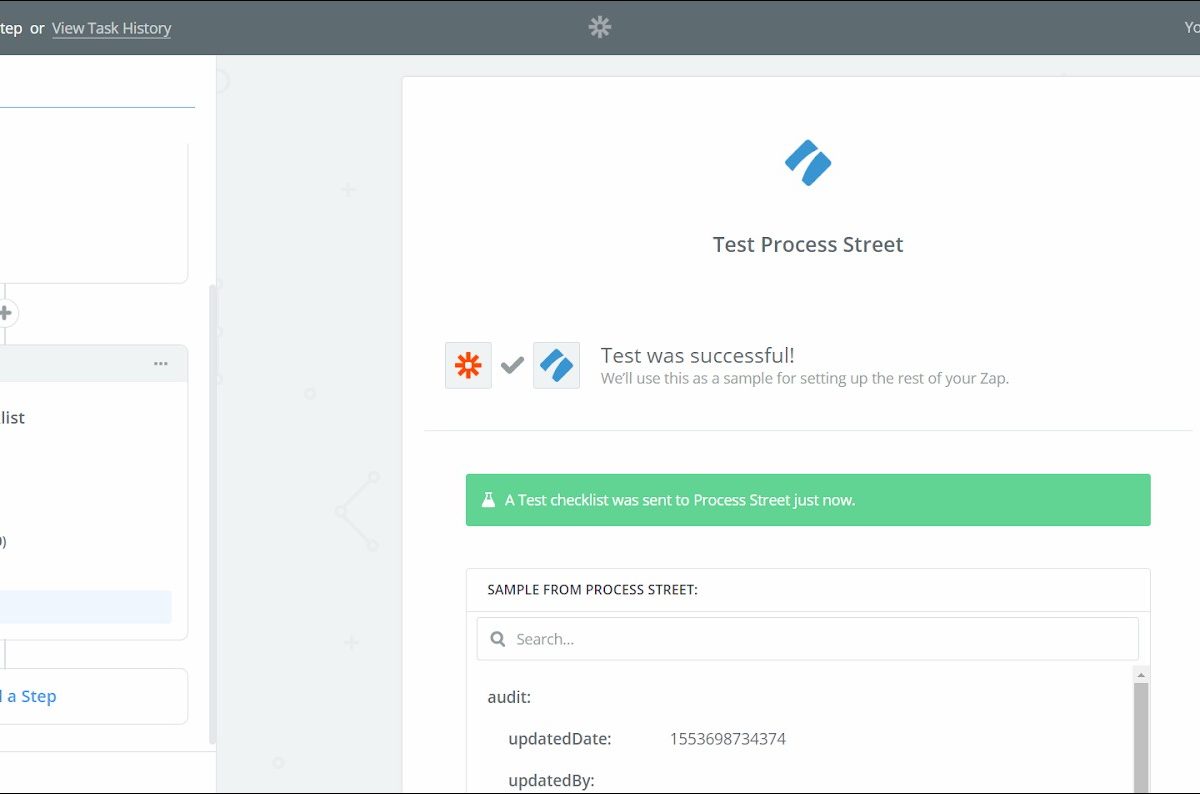Viewport: 1200px width, 794px height.
Task: Click the magnifier icon in sample search
Action: coord(497,639)
